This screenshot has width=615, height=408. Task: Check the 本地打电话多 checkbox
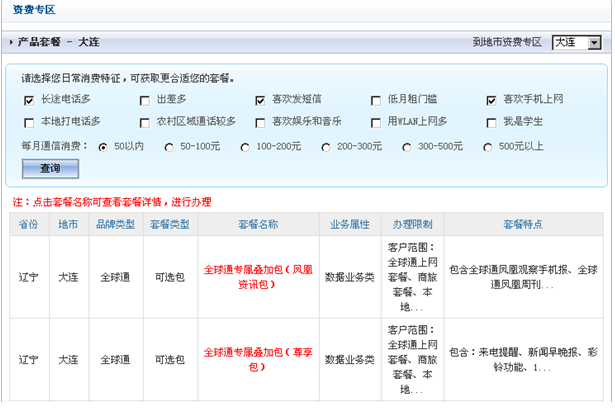[x=29, y=123]
